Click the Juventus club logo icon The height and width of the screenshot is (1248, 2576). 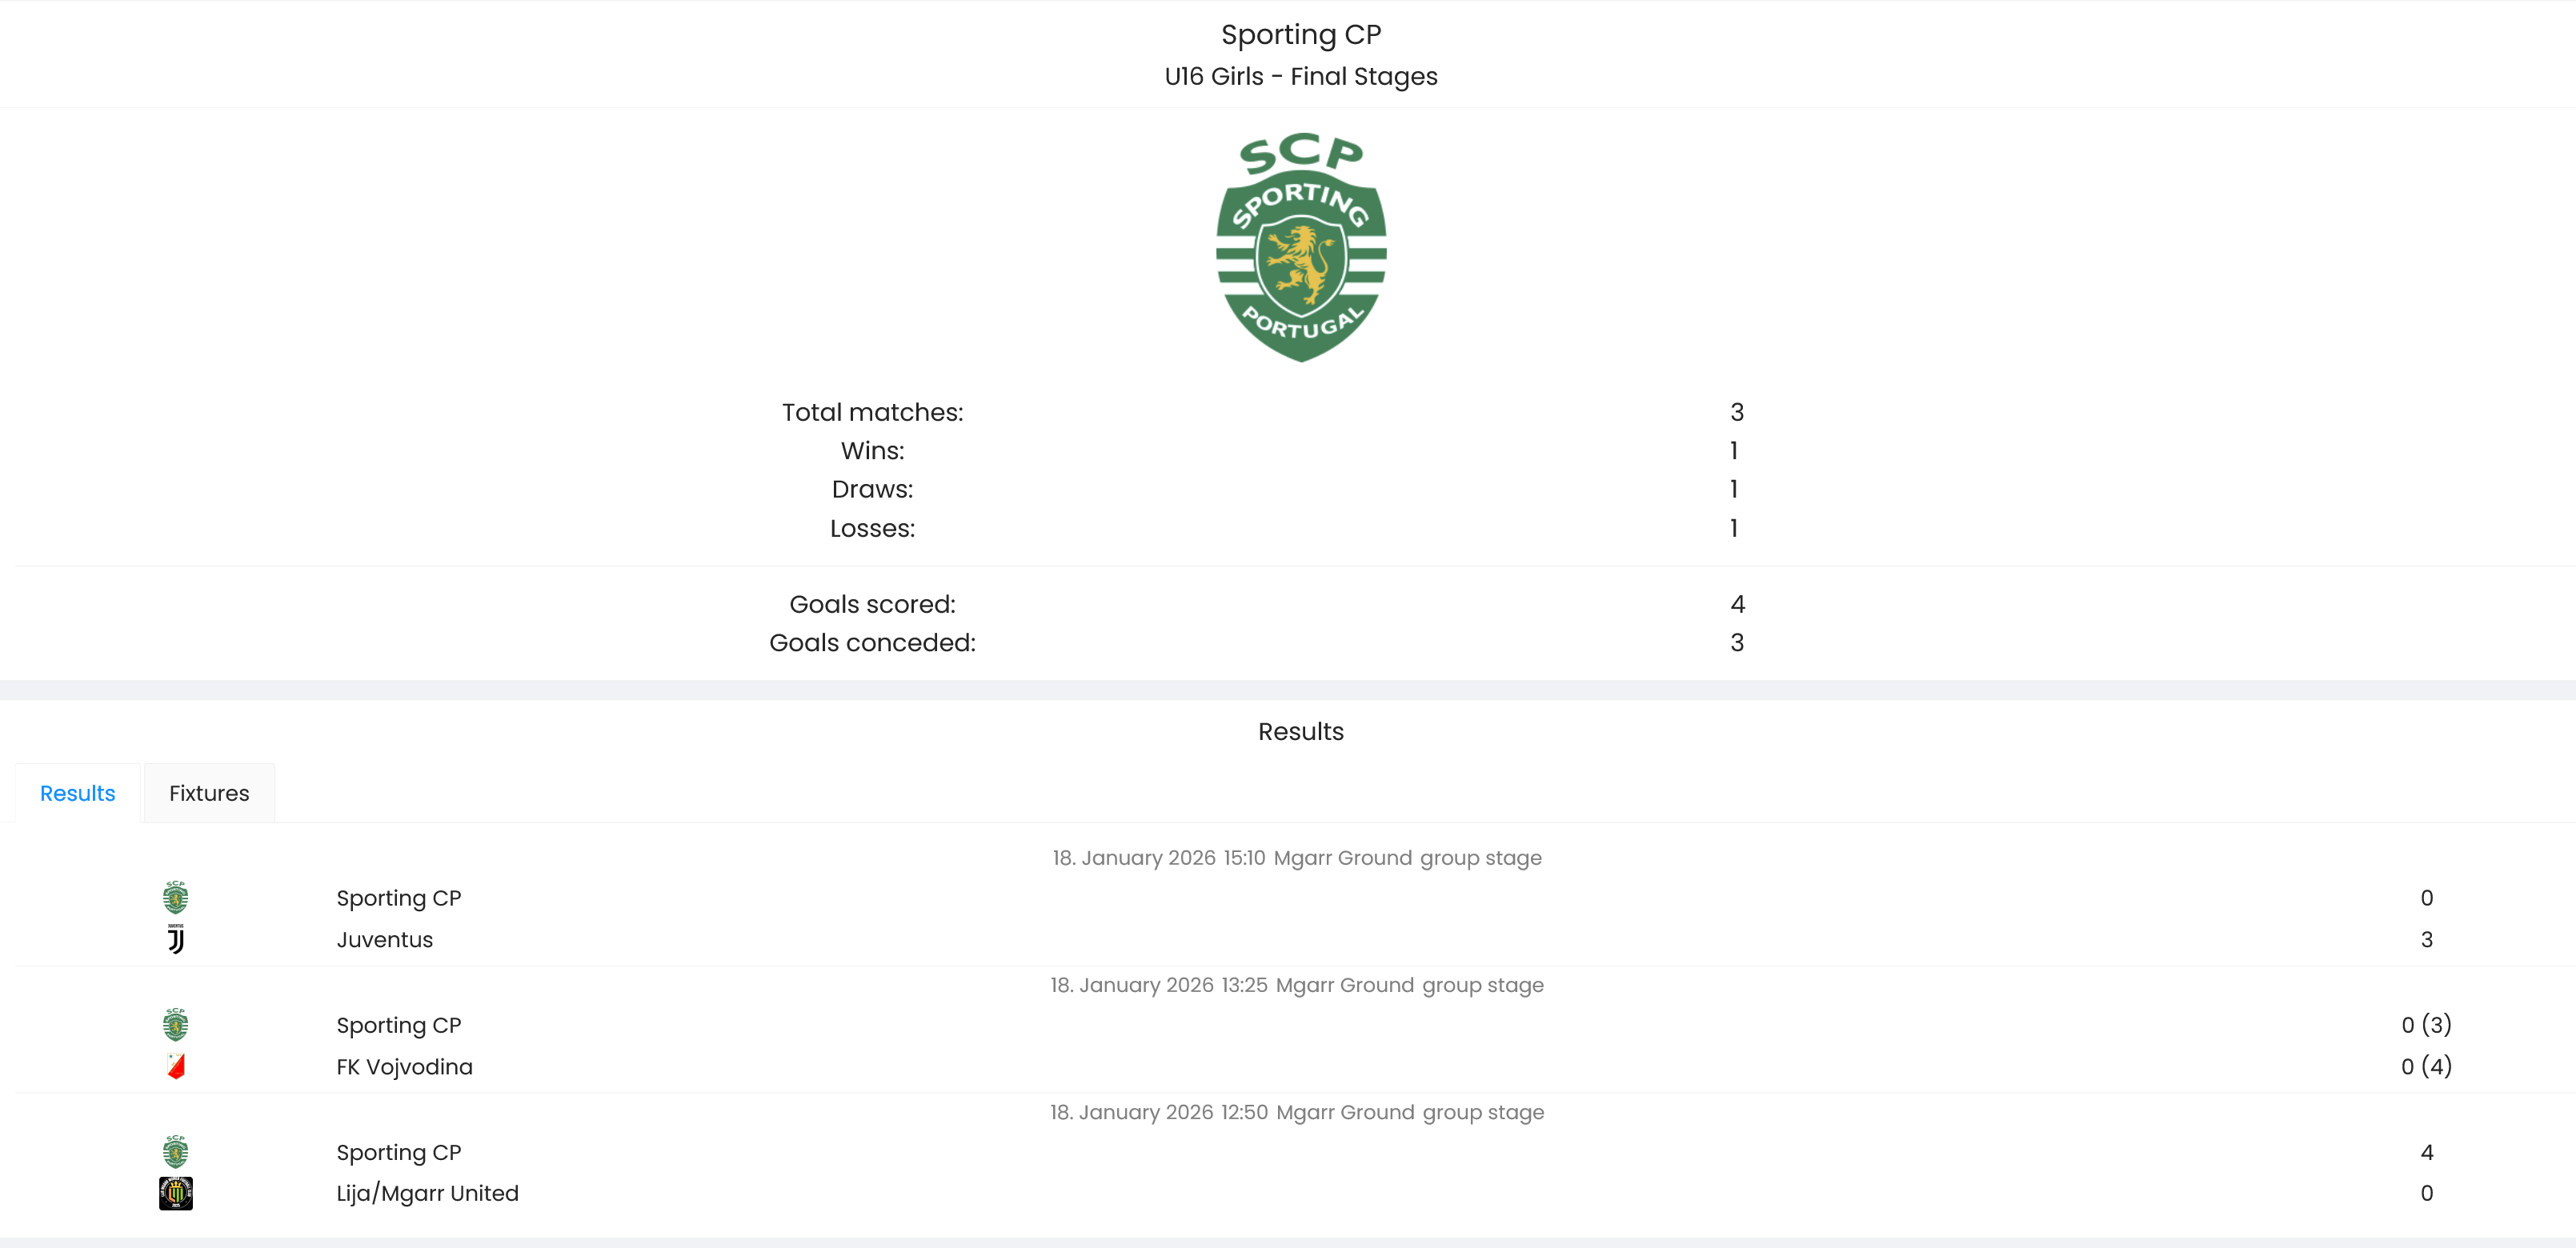(175, 940)
